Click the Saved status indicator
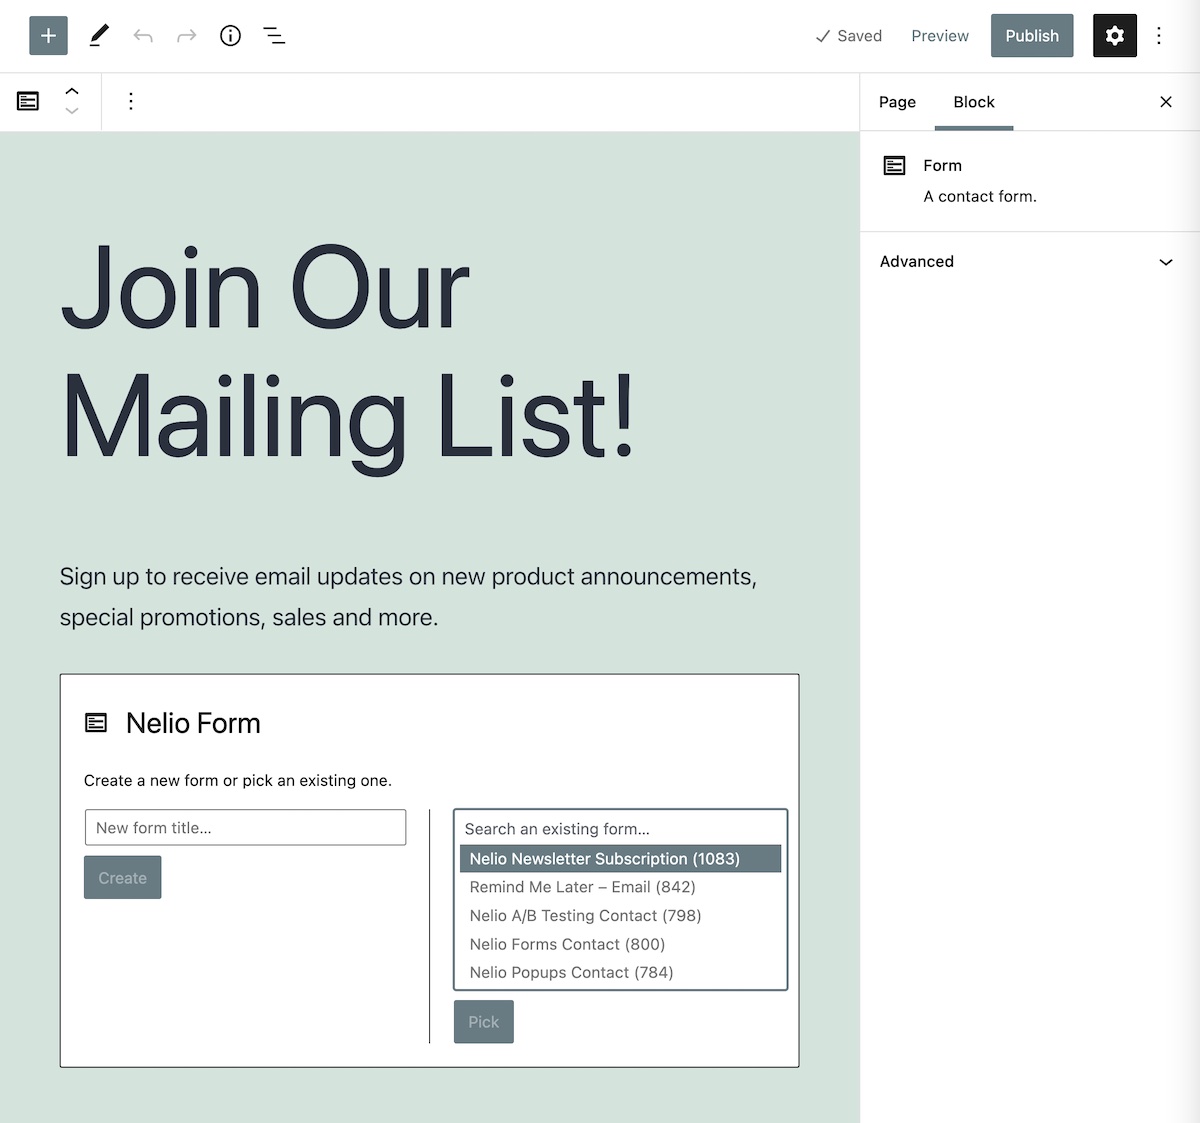The height and width of the screenshot is (1123, 1200). point(848,36)
